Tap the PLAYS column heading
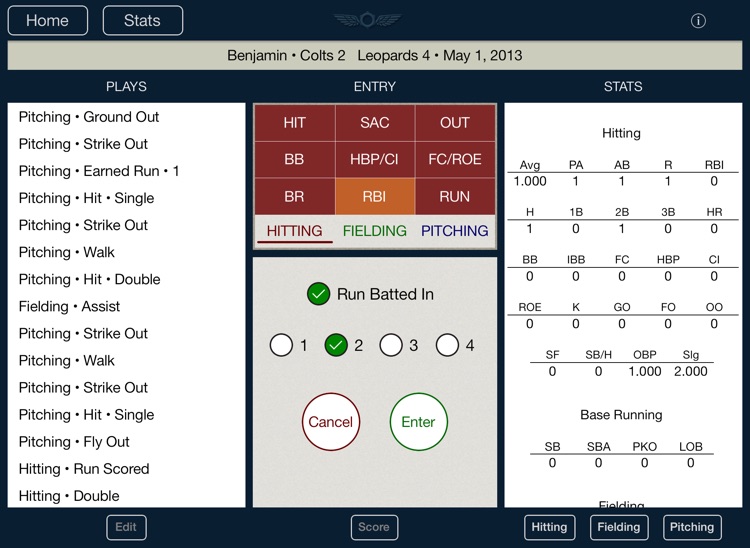The width and height of the screenshot is (750, 548). click(126, 87)
